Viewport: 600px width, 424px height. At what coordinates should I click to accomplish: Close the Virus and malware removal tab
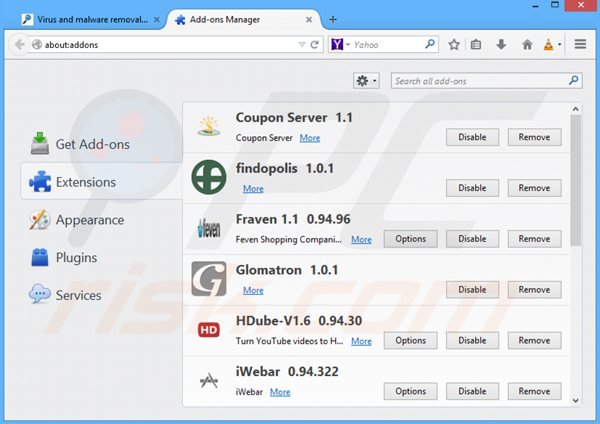(157, 20)
